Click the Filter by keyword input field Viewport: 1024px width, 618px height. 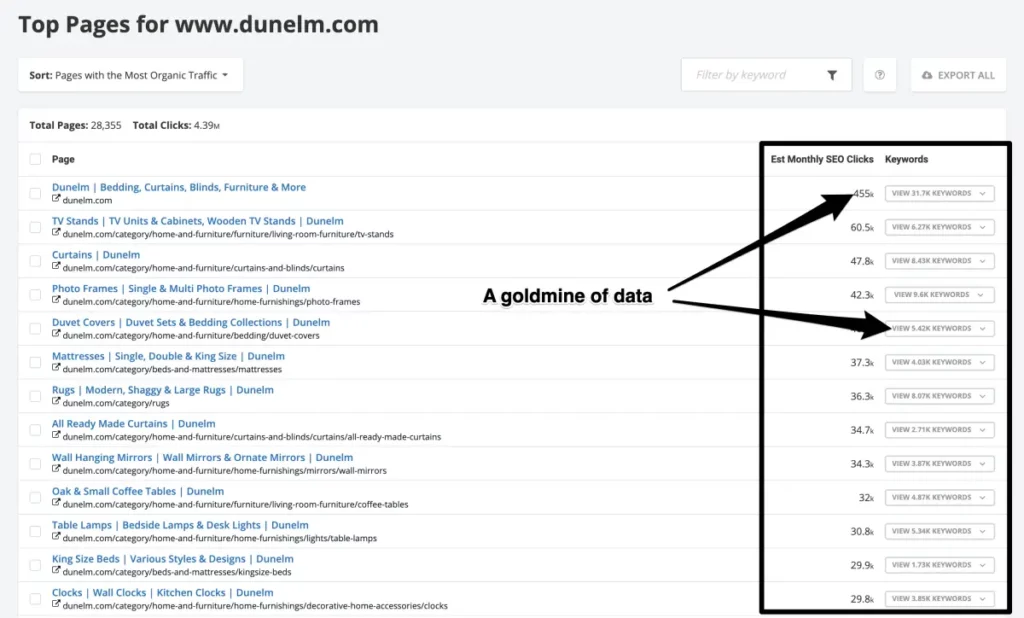pos(766,75)
